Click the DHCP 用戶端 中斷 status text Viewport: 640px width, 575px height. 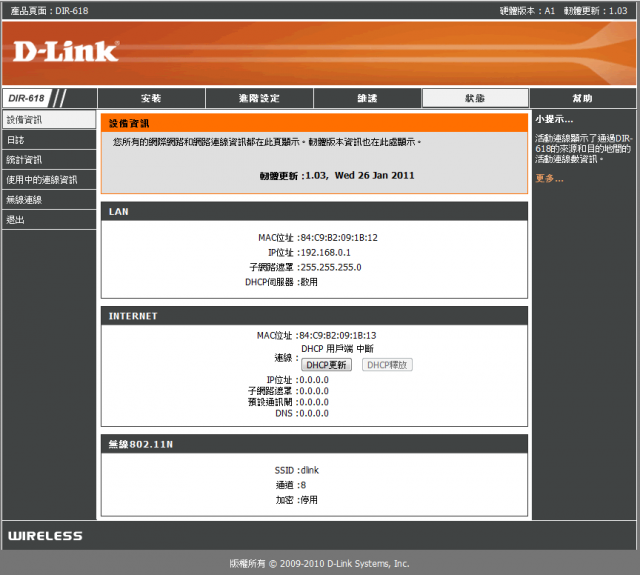(x=338, y=349)
